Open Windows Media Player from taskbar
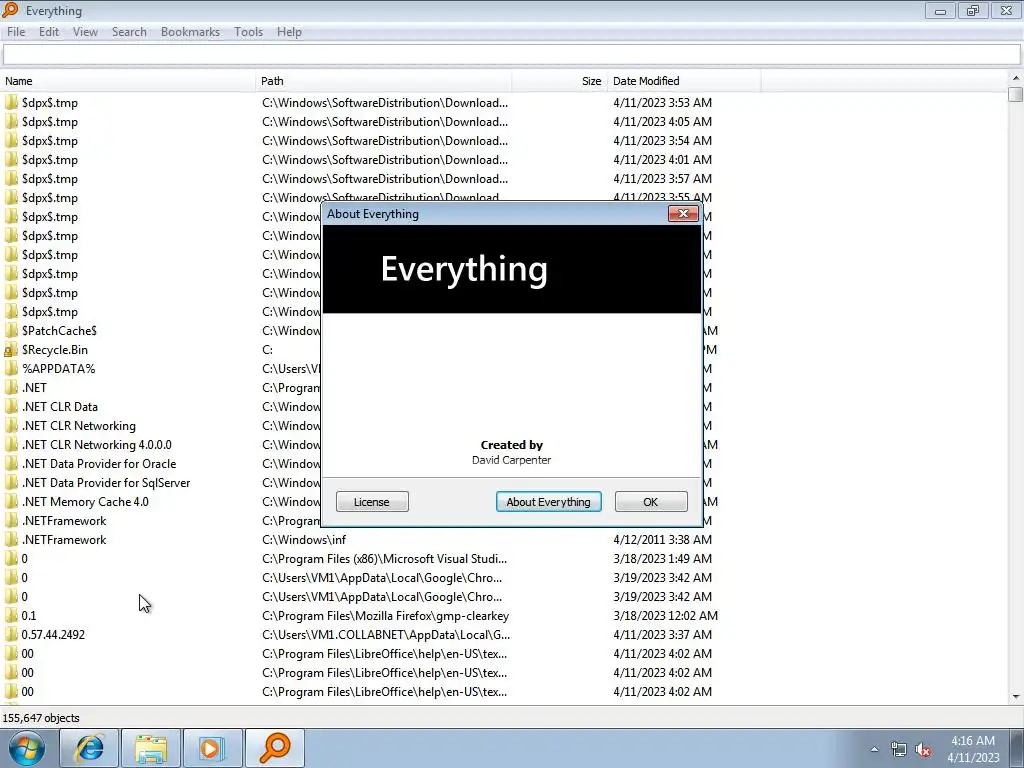This screenshot has width=1024, height=768. (x=212, y=748)
